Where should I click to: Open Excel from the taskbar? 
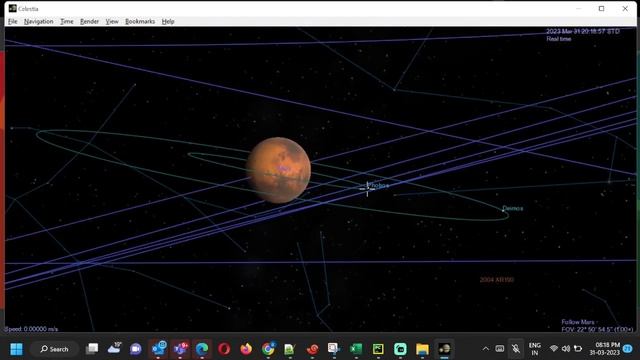tap(356, 349)
